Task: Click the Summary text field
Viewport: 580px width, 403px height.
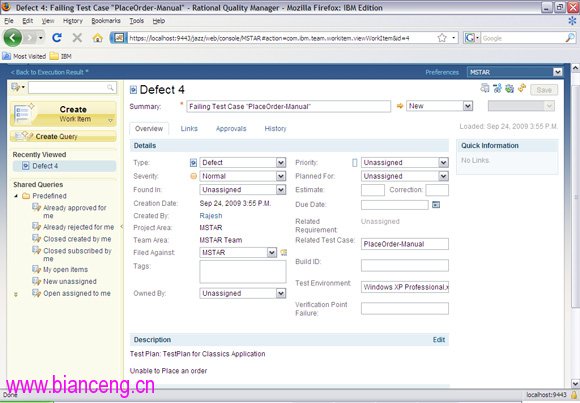Action: pyautogui.click(x=289, y=107)
